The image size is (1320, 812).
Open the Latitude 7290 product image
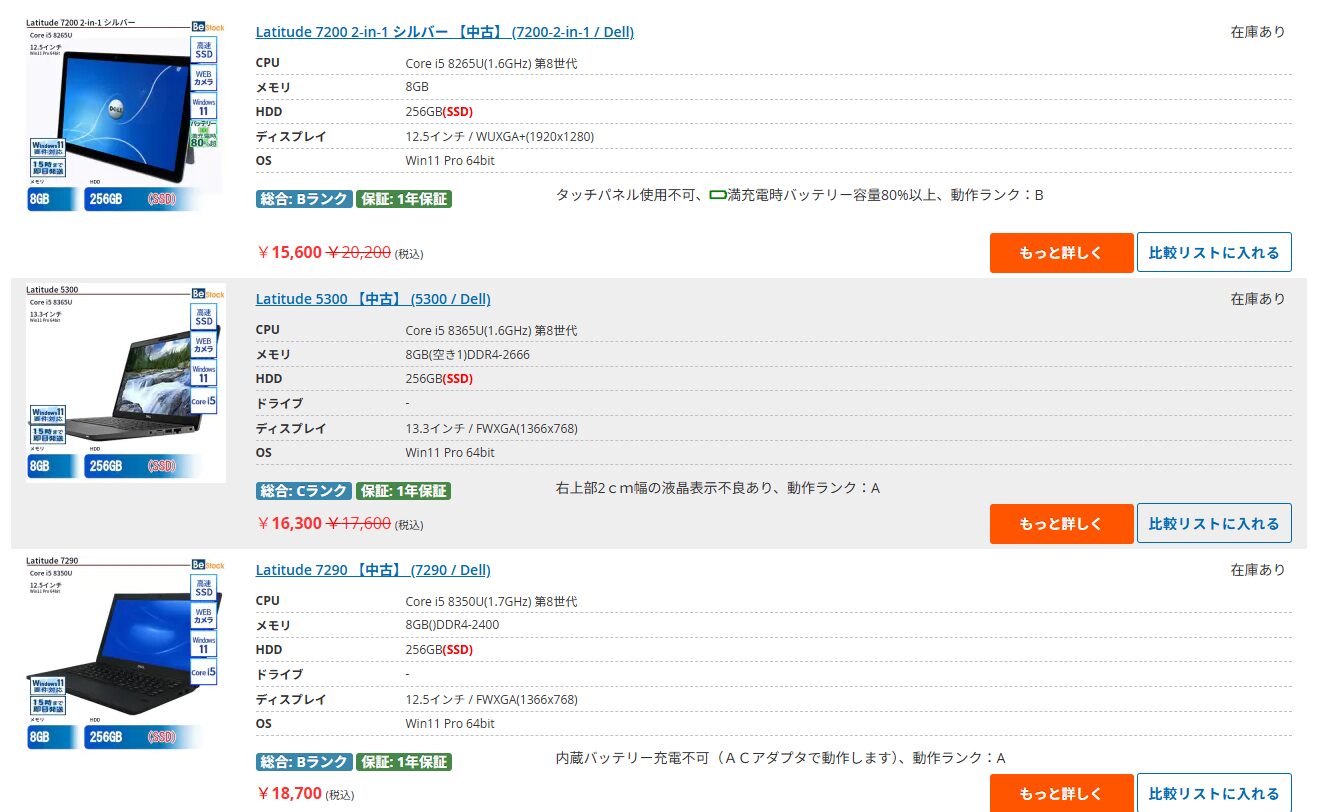[x=126, y=652]
